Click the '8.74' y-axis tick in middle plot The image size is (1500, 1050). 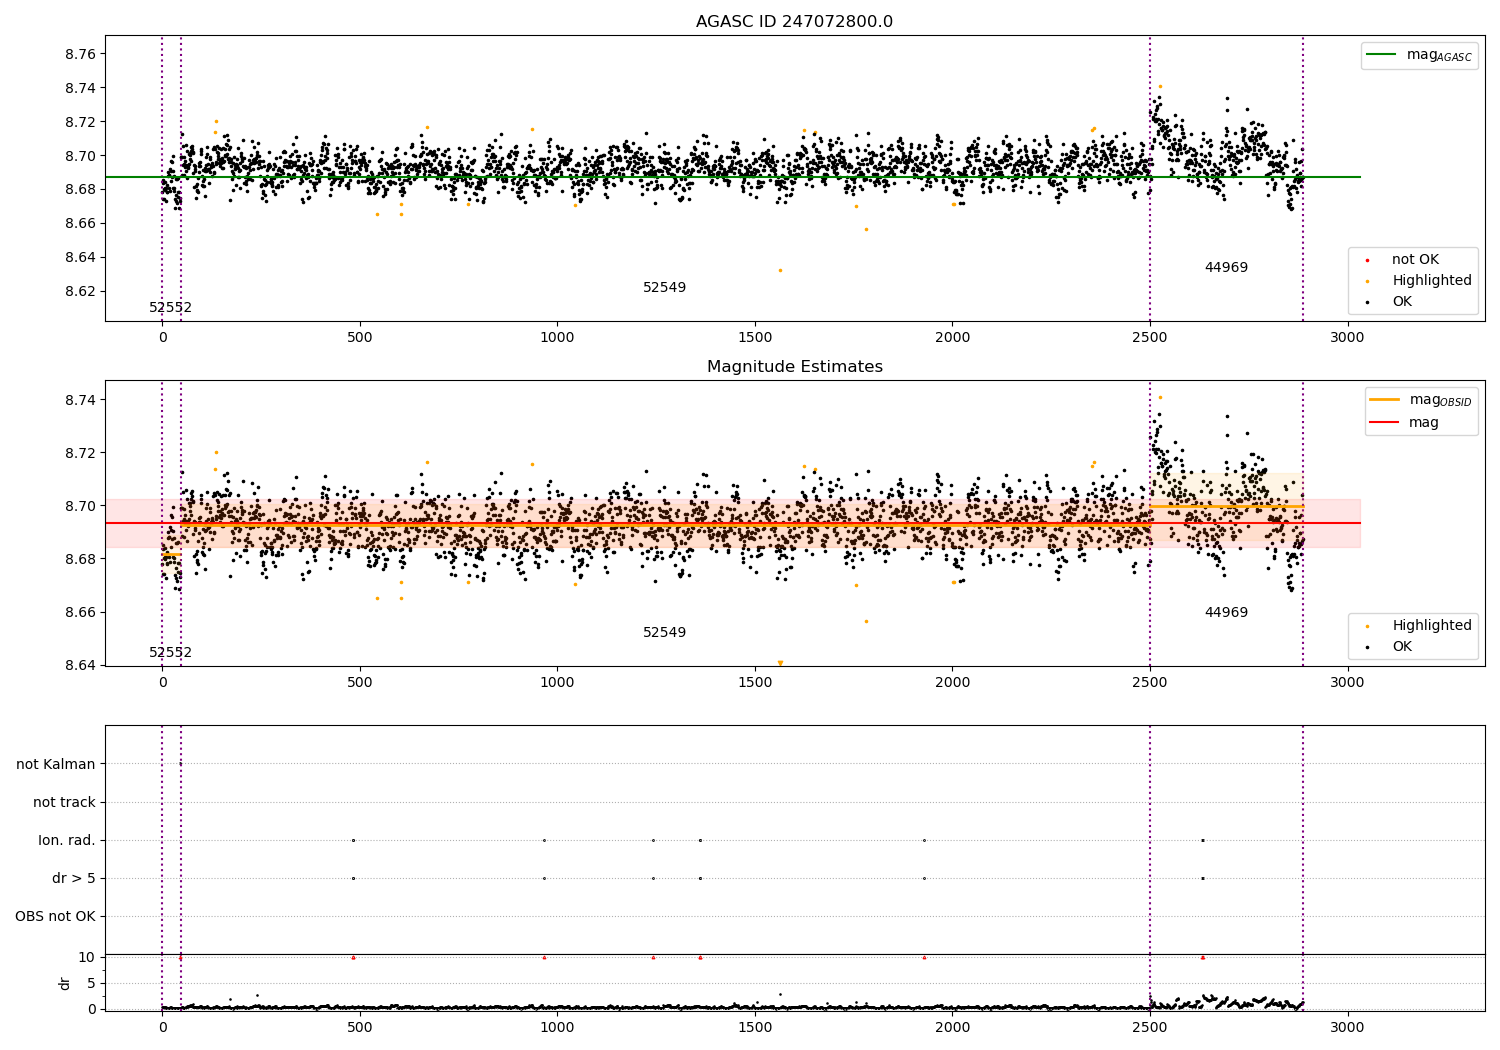click(x=79, y=400)
